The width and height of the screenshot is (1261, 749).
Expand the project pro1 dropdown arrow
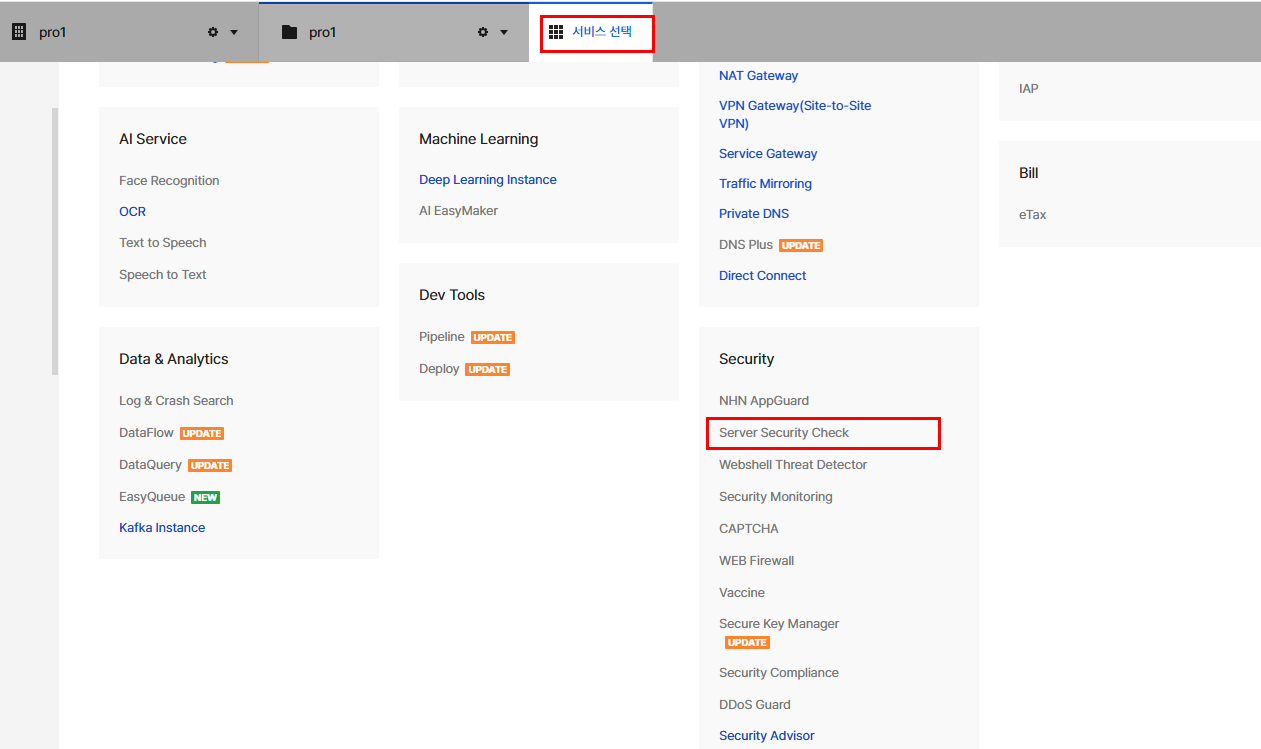pyautogui.click(x=504, y=32)
